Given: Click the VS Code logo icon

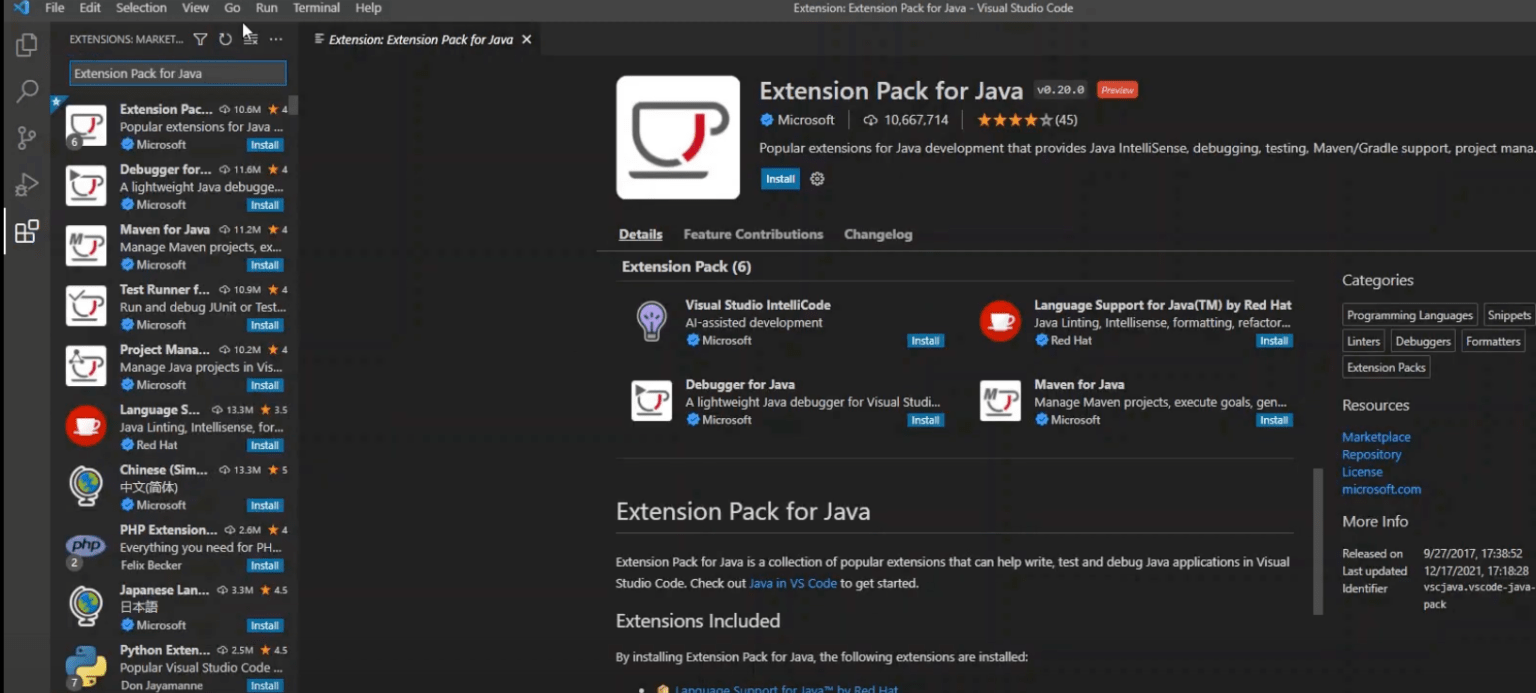Looking at the screenshot, I should (20, 8).
